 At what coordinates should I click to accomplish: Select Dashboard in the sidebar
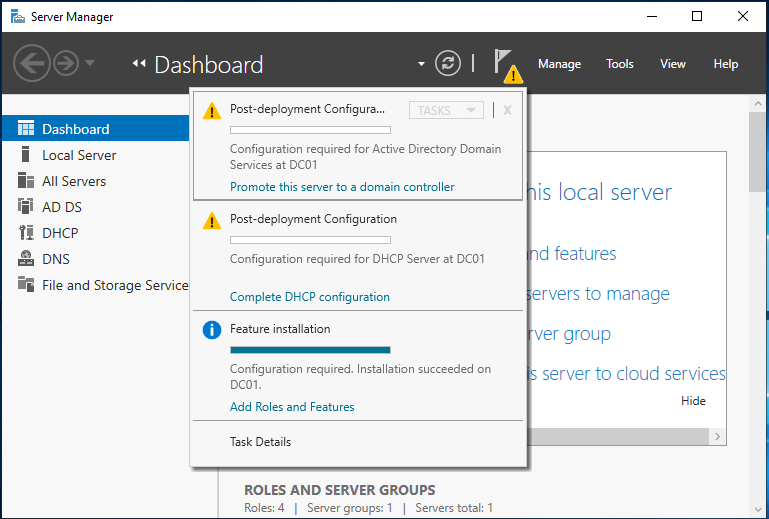96,129
